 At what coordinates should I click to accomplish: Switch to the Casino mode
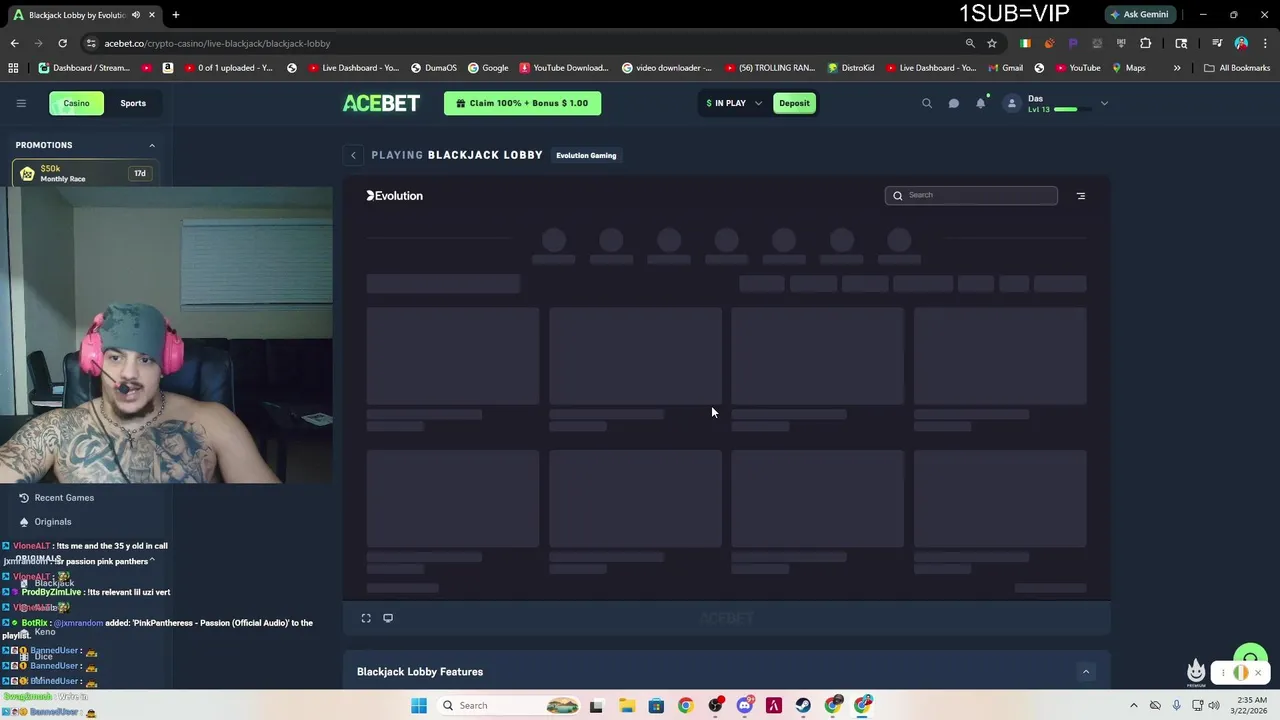pos(76,103)
